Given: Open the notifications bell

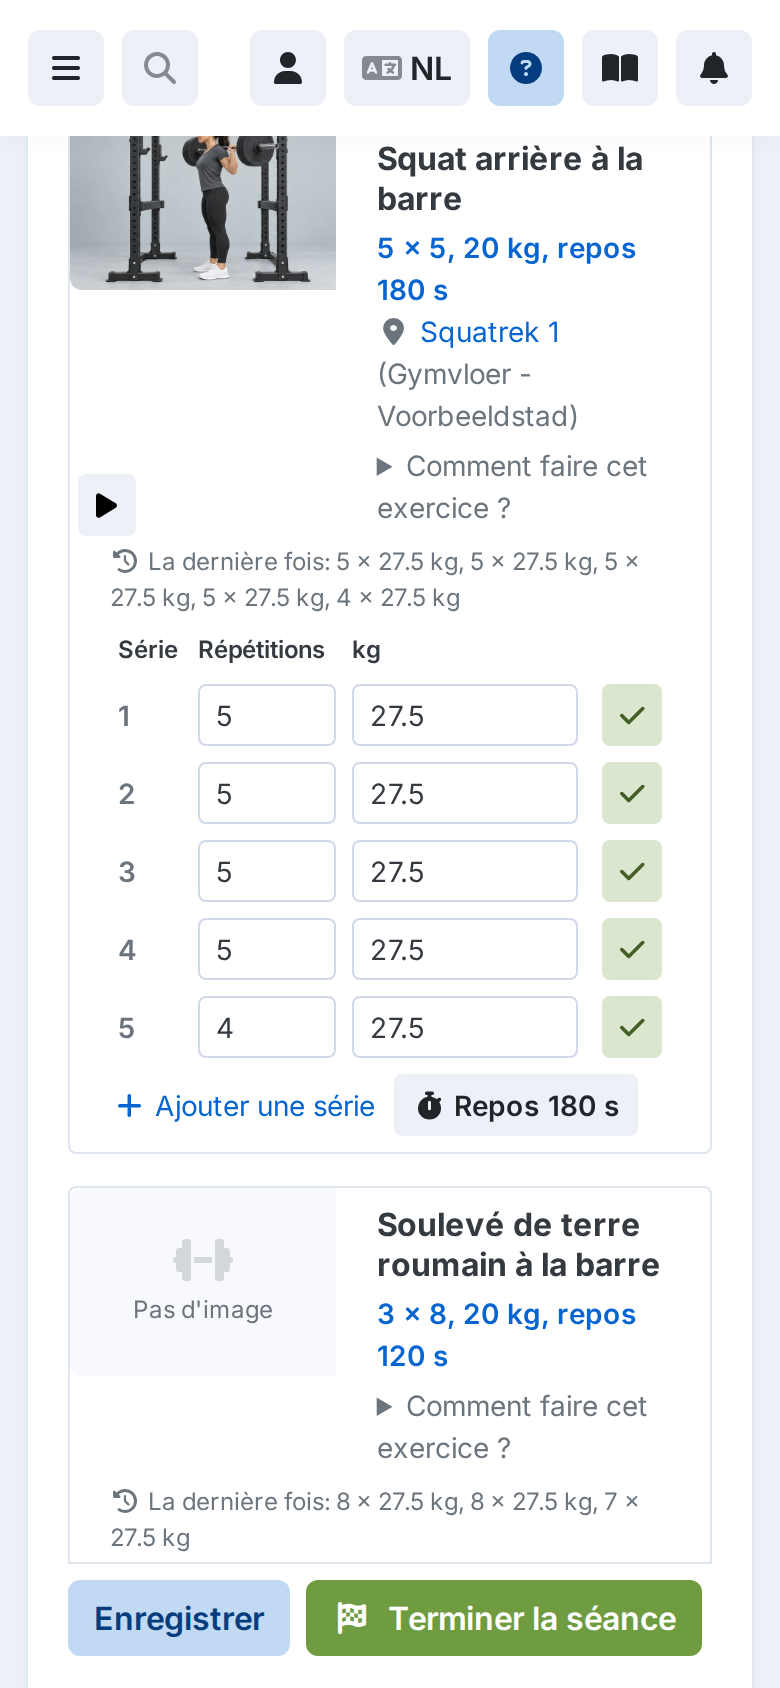Looking at the screenshot, I should coord(714,68).
